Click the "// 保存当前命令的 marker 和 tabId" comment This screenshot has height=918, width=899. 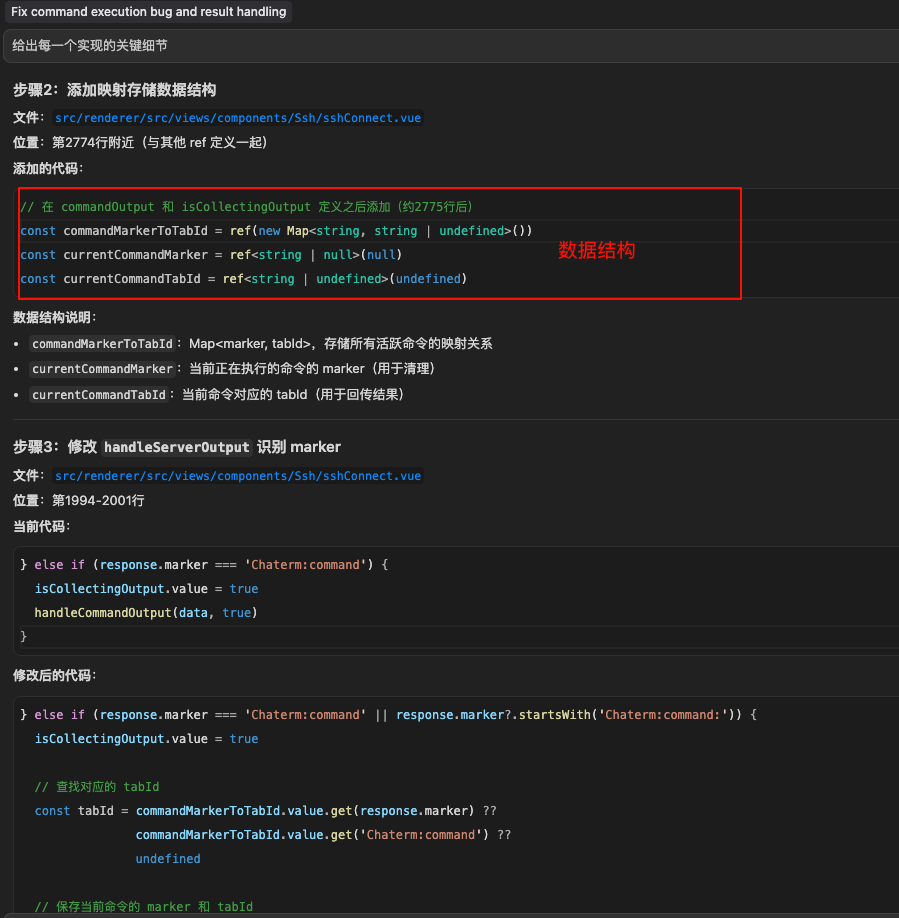point(143,907)
